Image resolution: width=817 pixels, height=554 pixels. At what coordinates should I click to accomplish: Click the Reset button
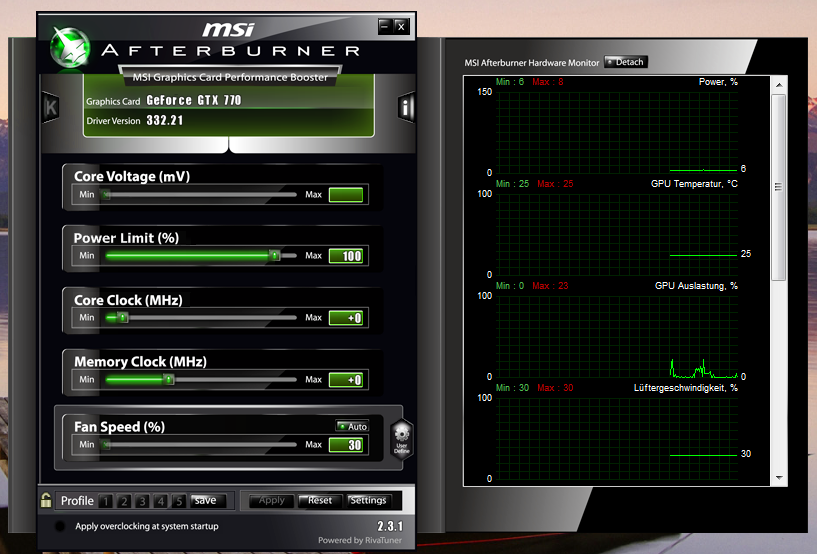pos(320,500)
